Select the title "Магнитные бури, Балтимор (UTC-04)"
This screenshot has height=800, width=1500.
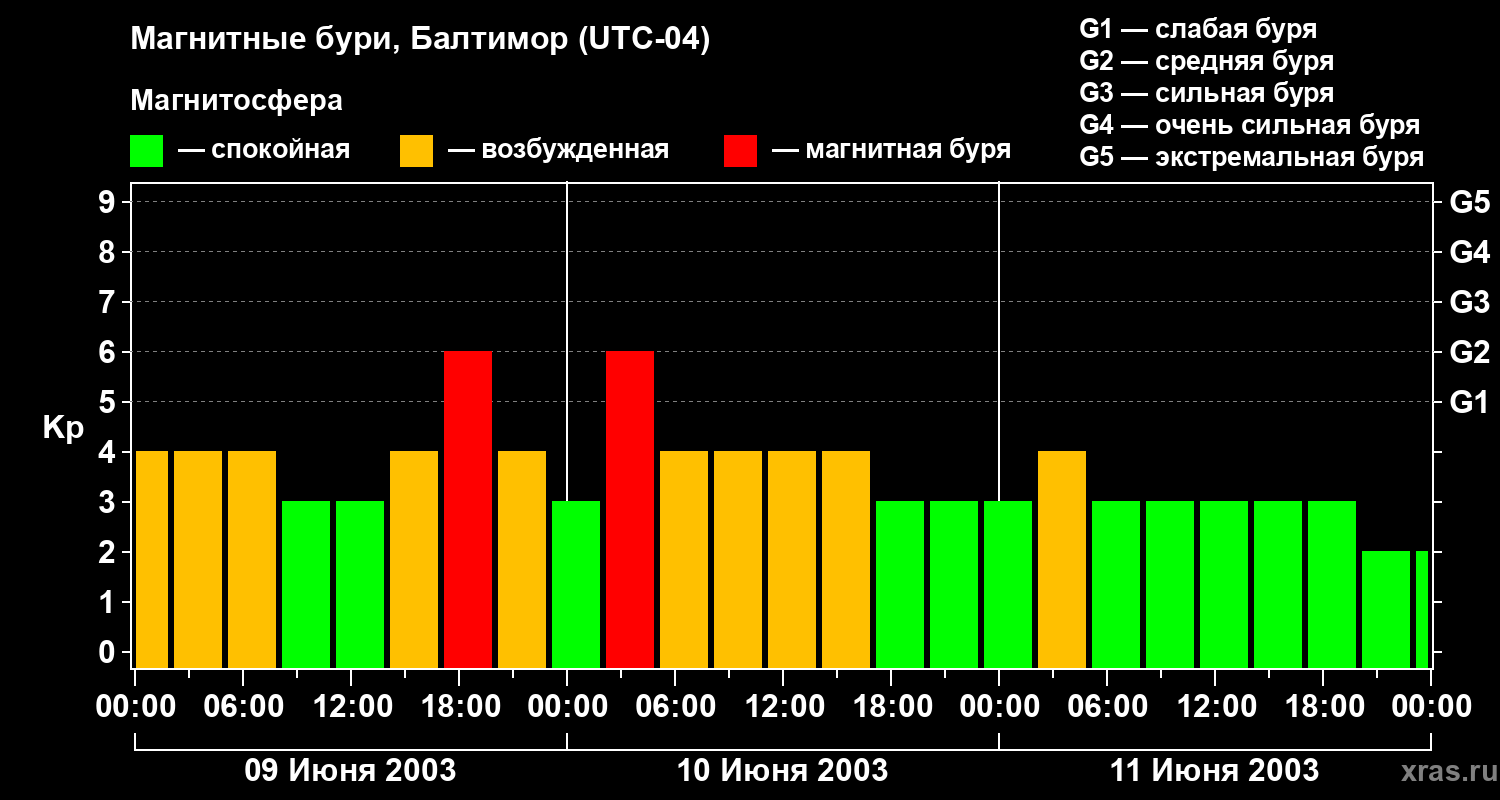pos(420,41)
